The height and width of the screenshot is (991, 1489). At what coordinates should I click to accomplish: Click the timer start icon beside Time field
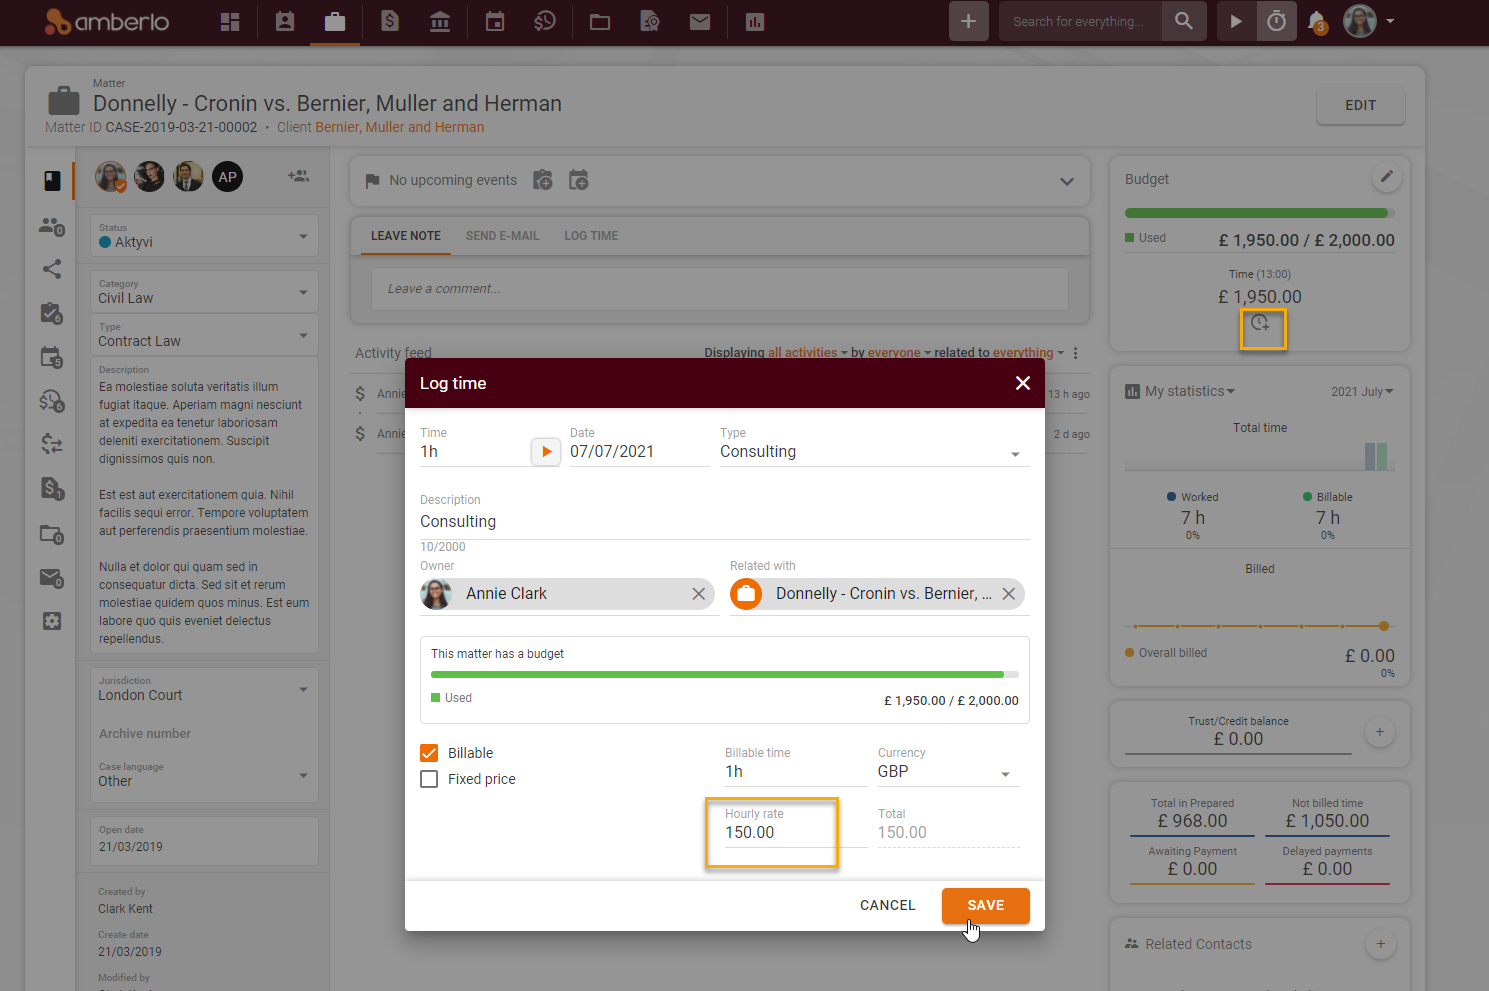coord(545,452)
